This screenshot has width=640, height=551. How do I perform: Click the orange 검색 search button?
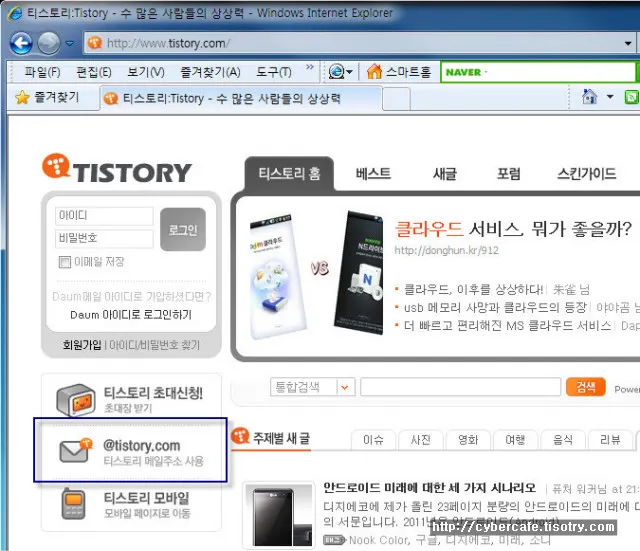pyautogui.click(x=585, y=387)
